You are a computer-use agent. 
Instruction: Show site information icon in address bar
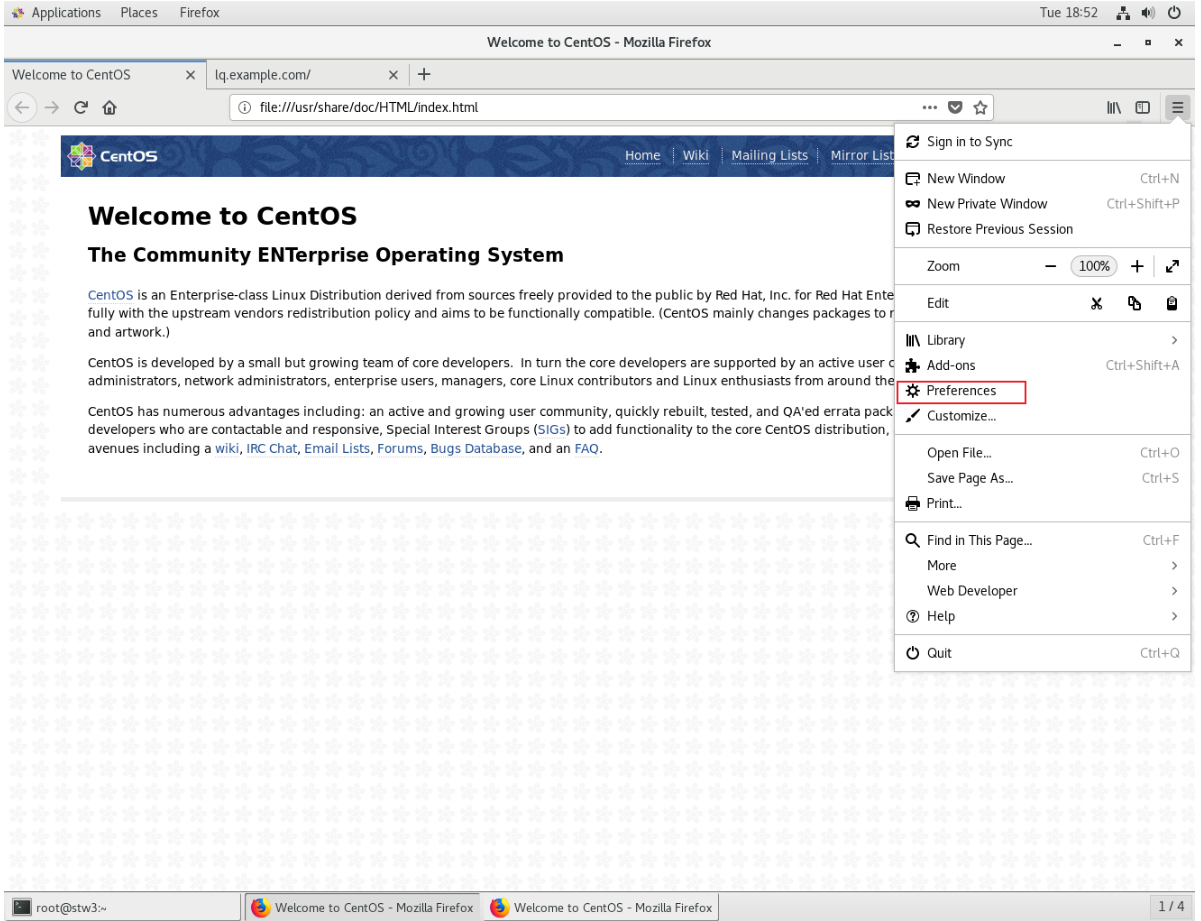tap(245, 107)
